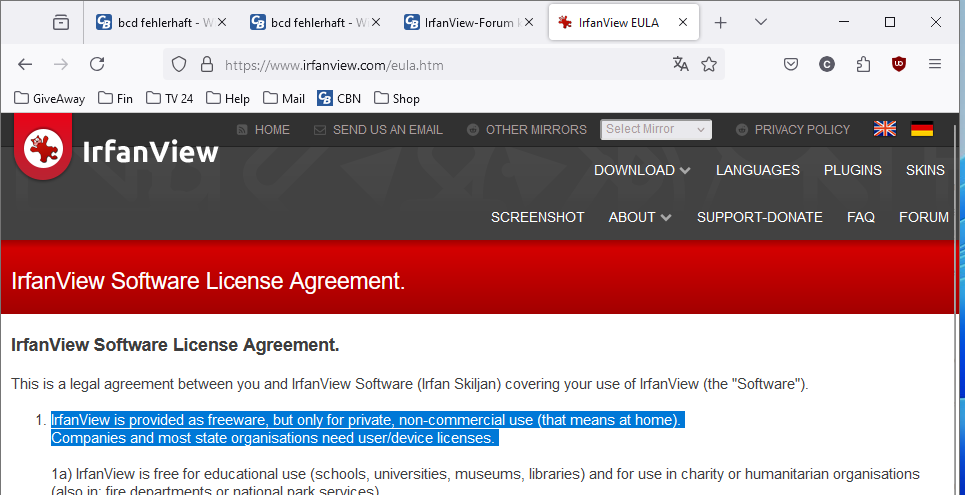This screenshot has height=495, width=965.
Task: Open the Help bookmarks folder
Action: pos(228,99)
